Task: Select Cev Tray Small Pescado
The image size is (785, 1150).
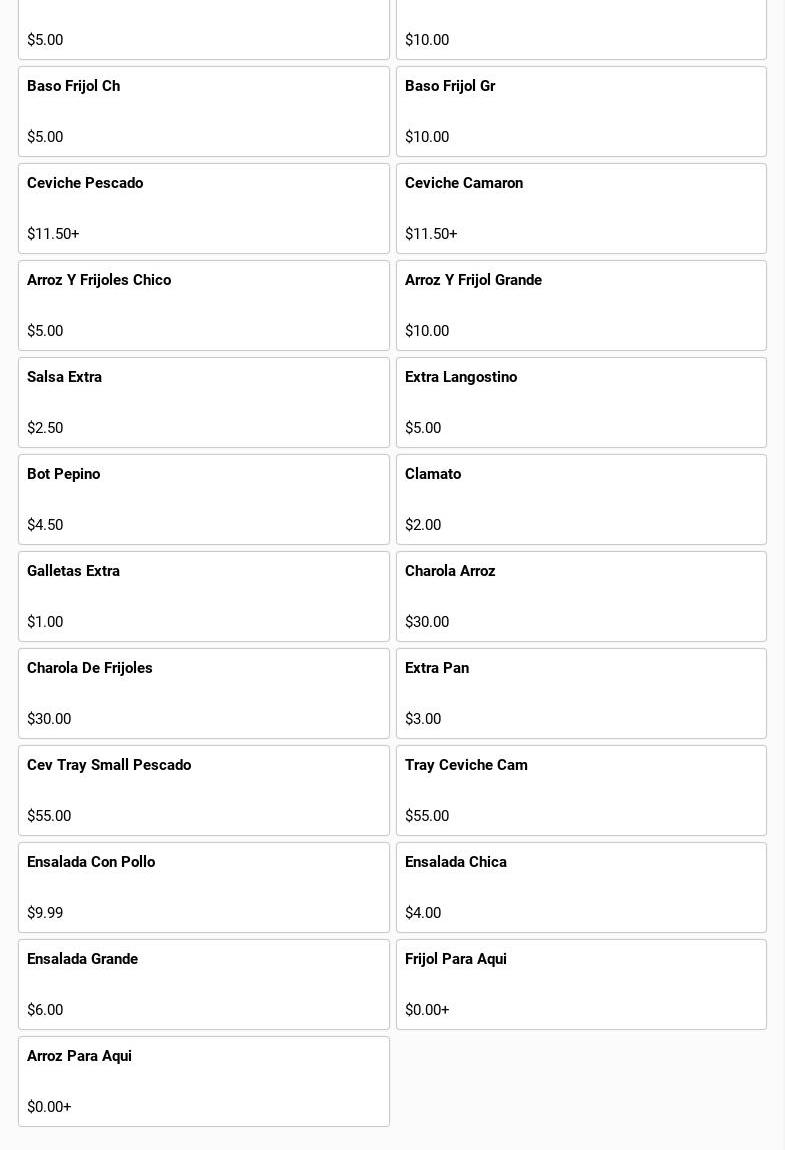Action: [x=203, y=790]
